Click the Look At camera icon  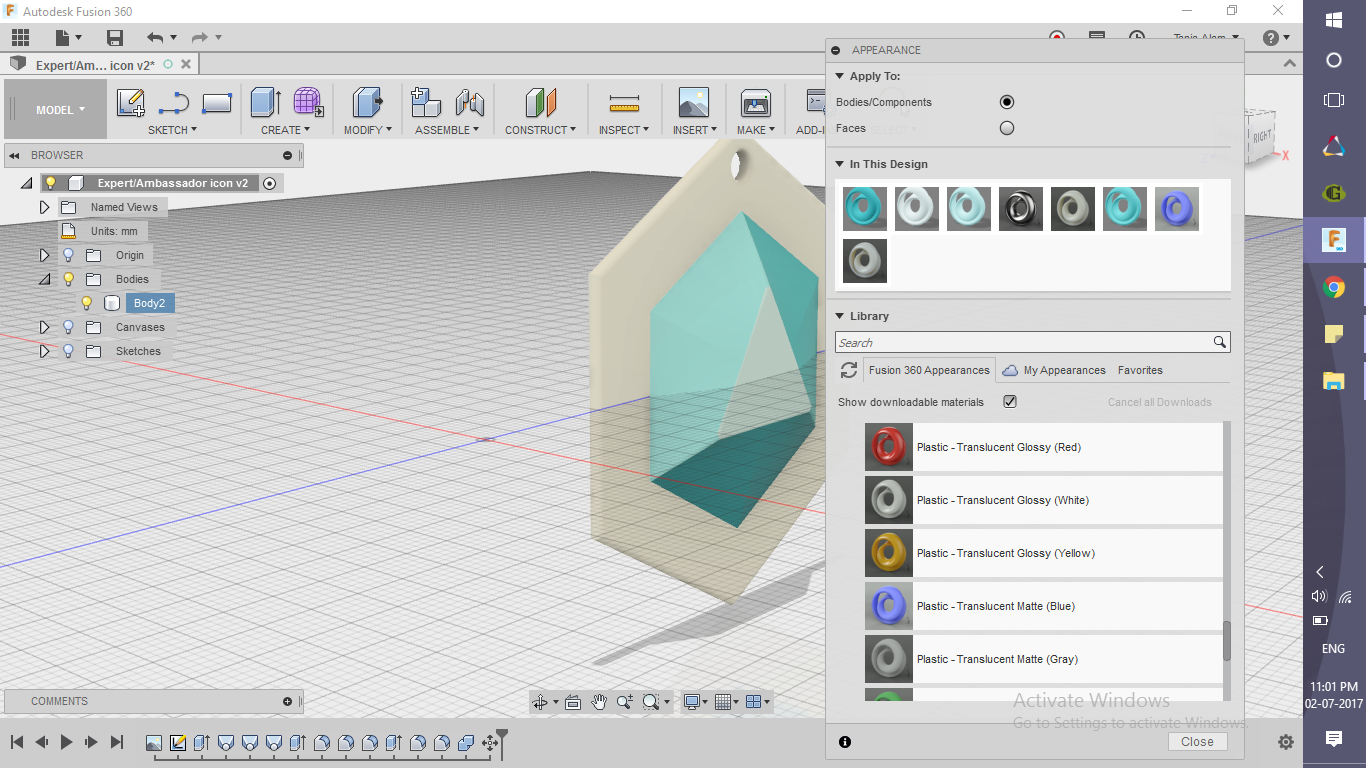click(x=573, y=702)
